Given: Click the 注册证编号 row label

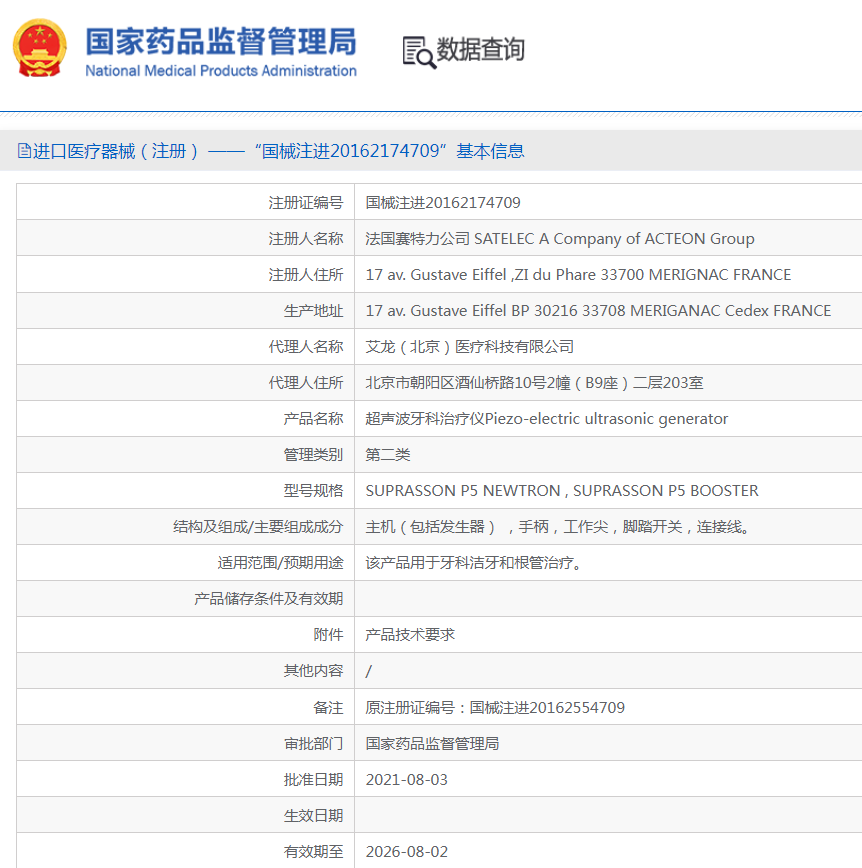Looking at the screenshot, I should [306, 203].
